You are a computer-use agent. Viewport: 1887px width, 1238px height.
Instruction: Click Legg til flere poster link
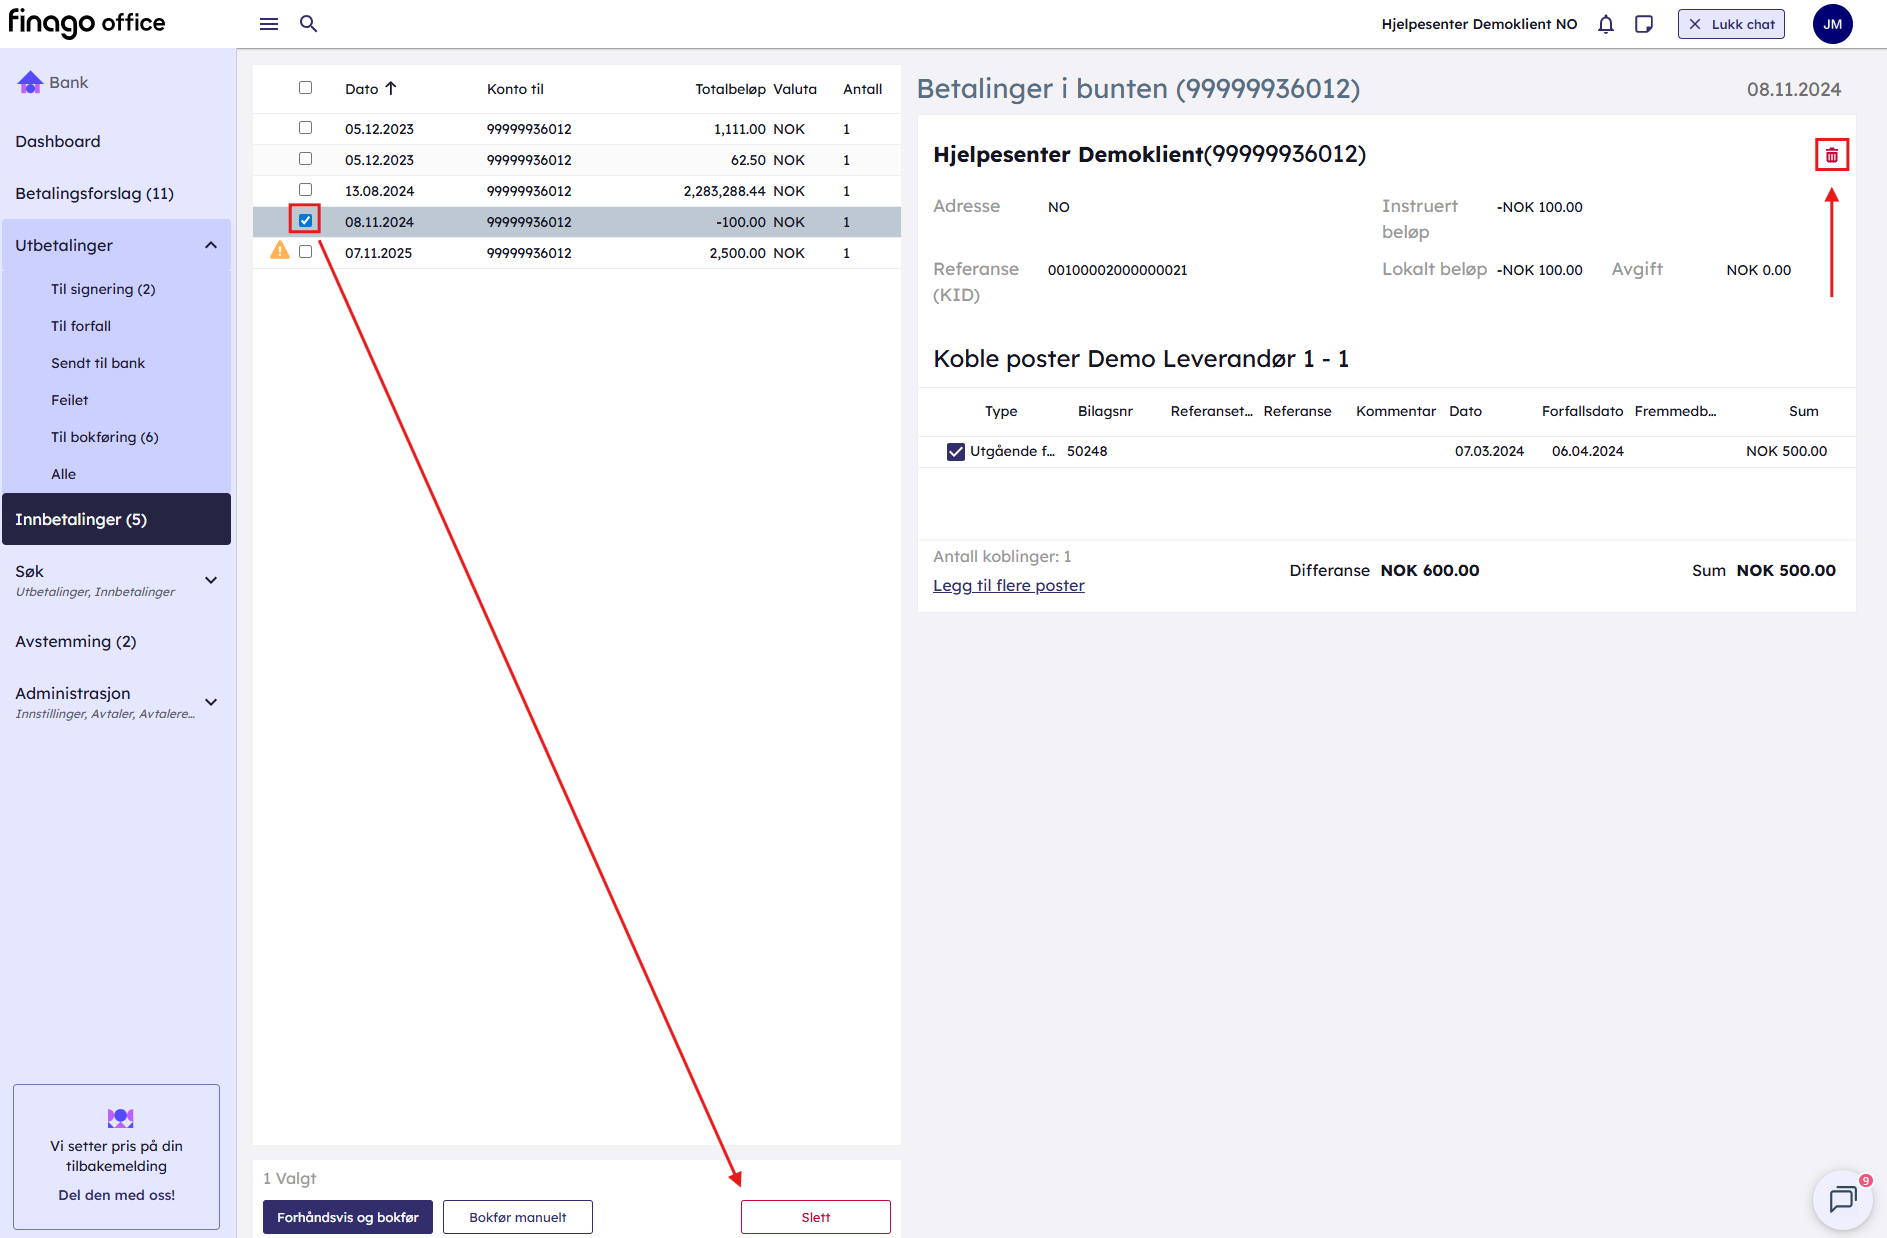[x=1008, y=586]
